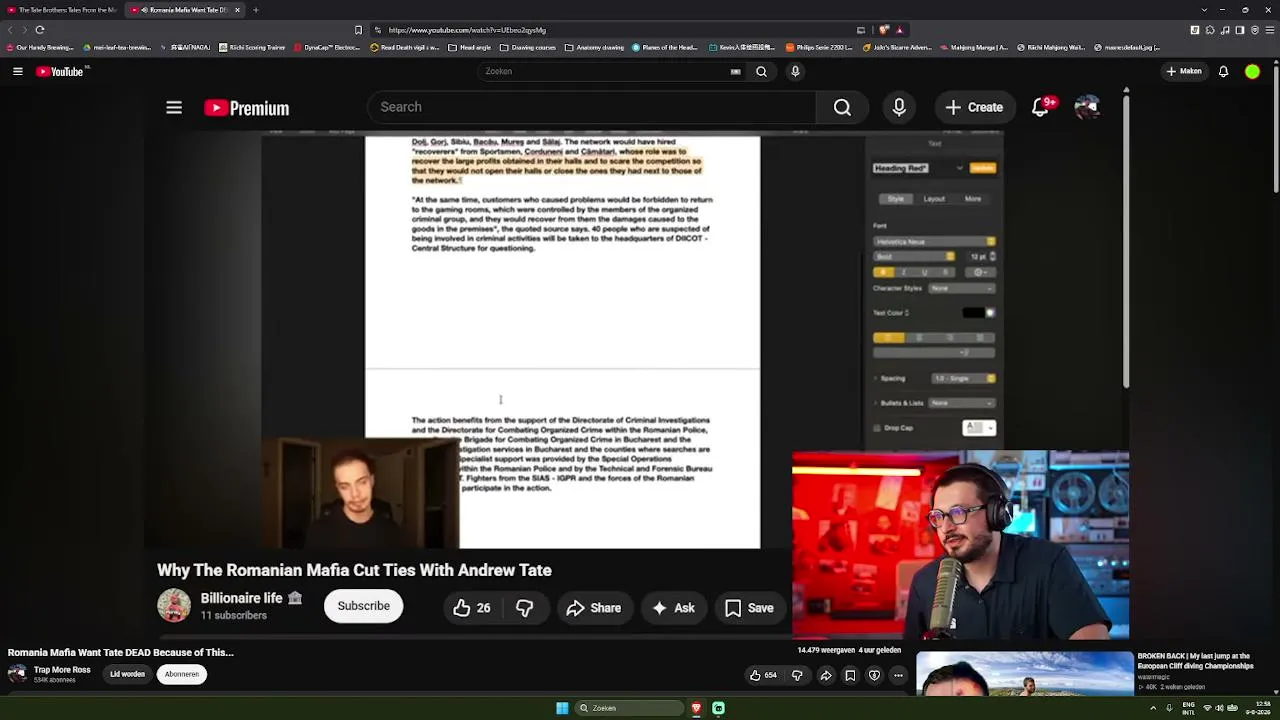Click the Lid worden membership button
This screenshot has height=720, width=1280.
(x=127, y=674)
